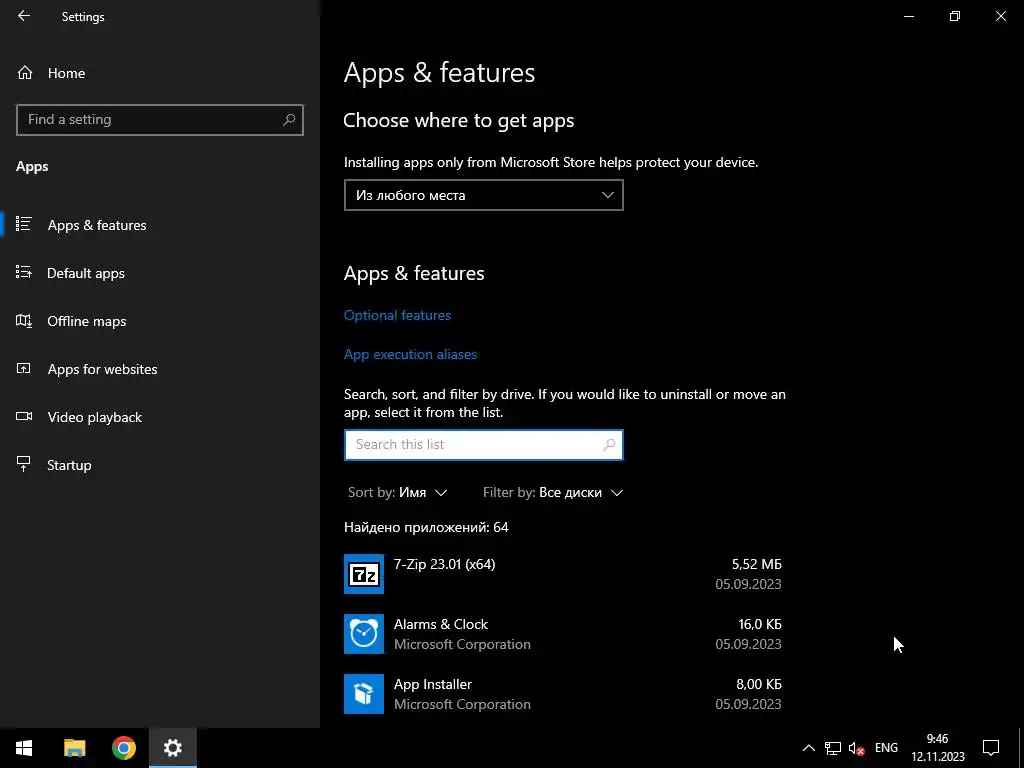Viewport: 1024px width, 768px height.
Task: Launch Google Chrome from taskbar
Action: [123, 748]
